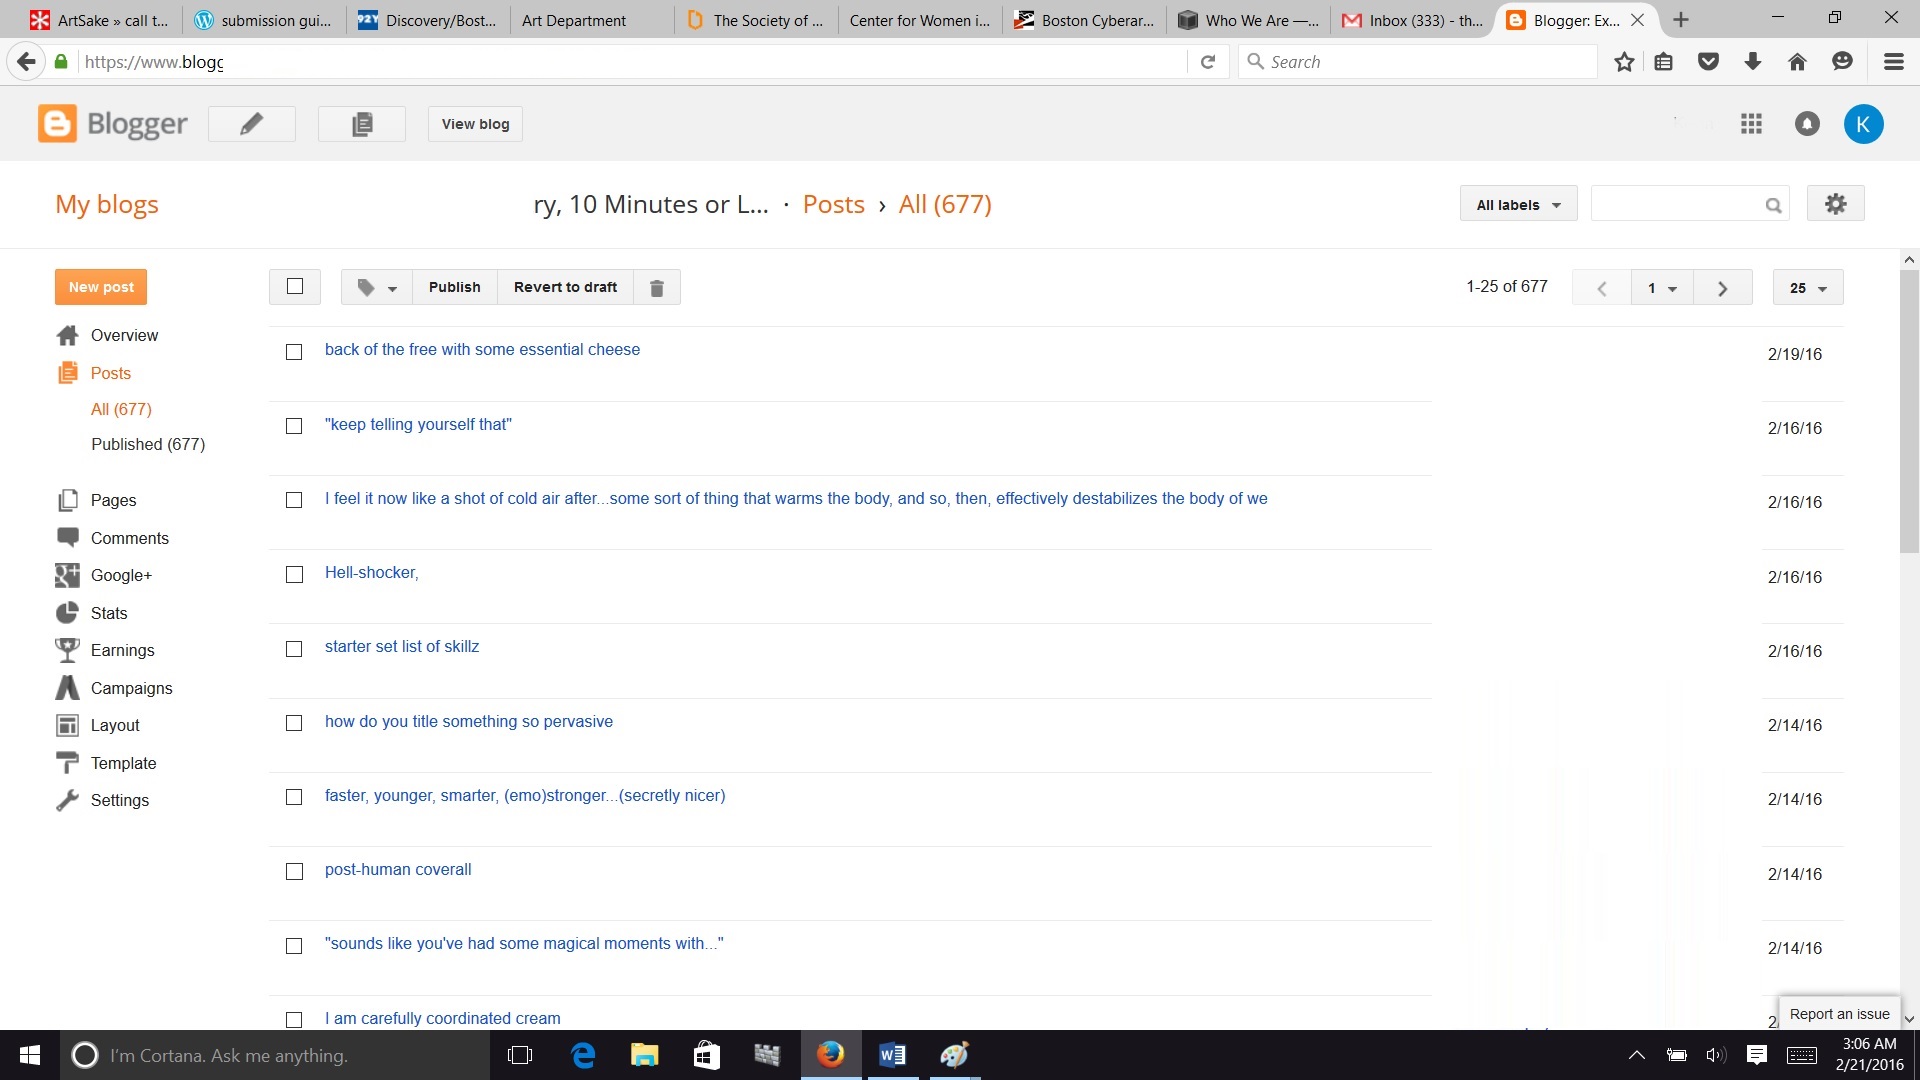
Task: Tick checkbox for "post-human coverall" post
Action: point(294,872)
